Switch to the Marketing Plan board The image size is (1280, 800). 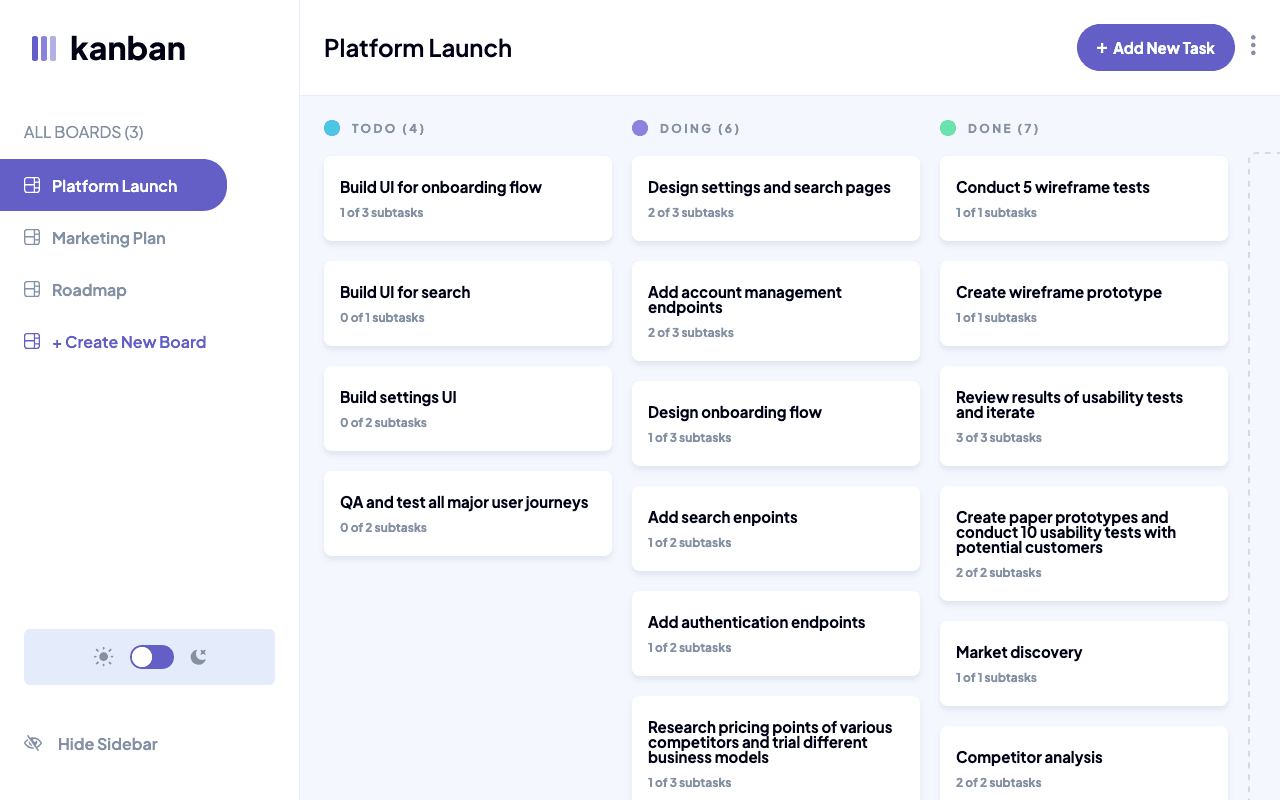tap(108, 237)
